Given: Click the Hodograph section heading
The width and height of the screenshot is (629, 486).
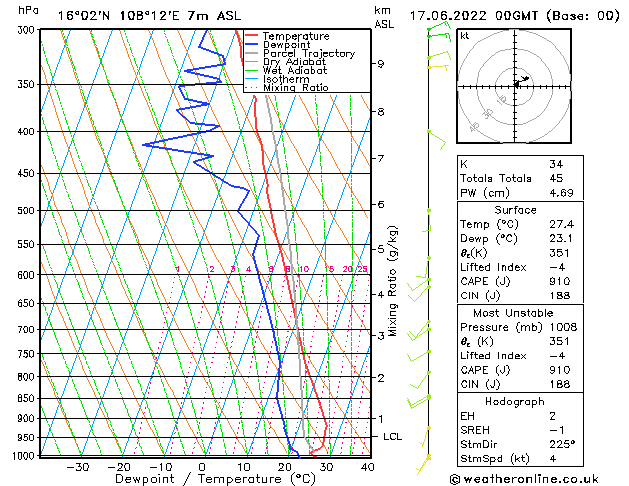Looking at the screenshot, I should [x=515, y=402].
